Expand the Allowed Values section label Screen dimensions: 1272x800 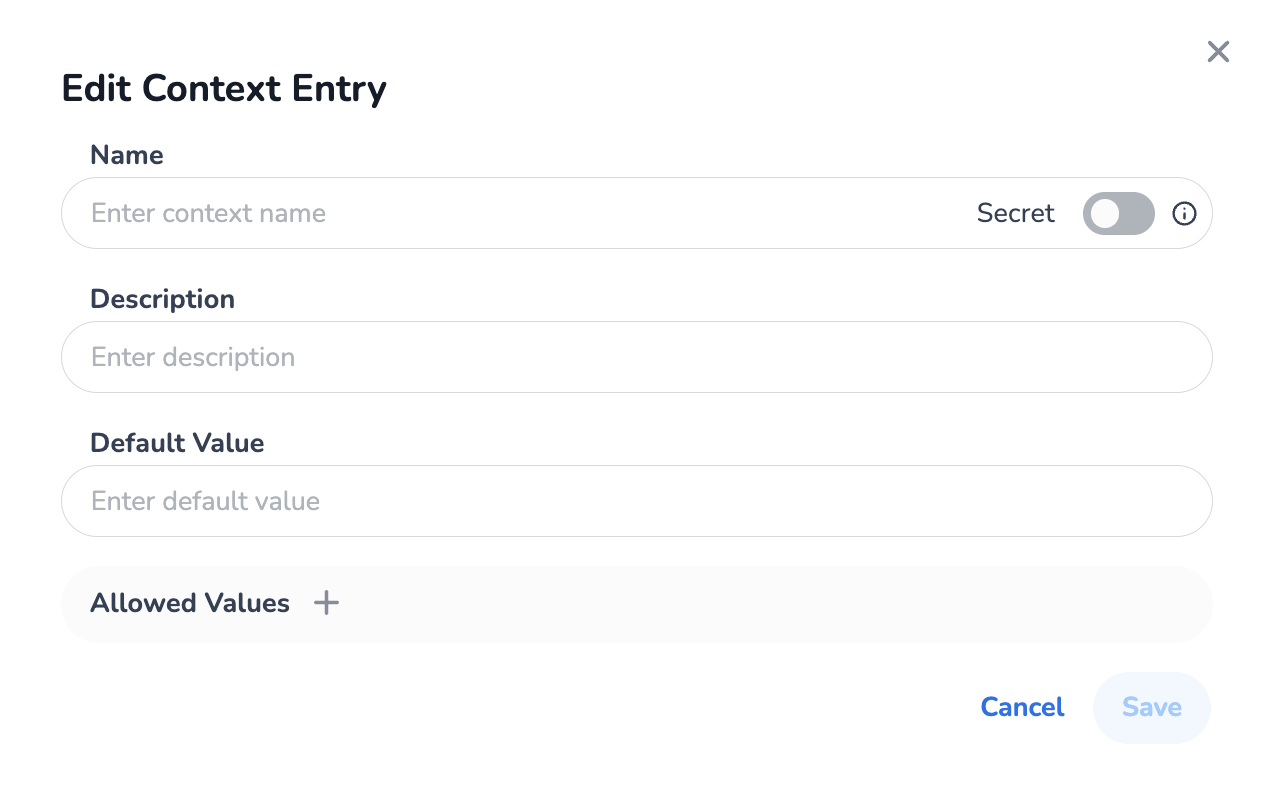click(x=190, y=603)
